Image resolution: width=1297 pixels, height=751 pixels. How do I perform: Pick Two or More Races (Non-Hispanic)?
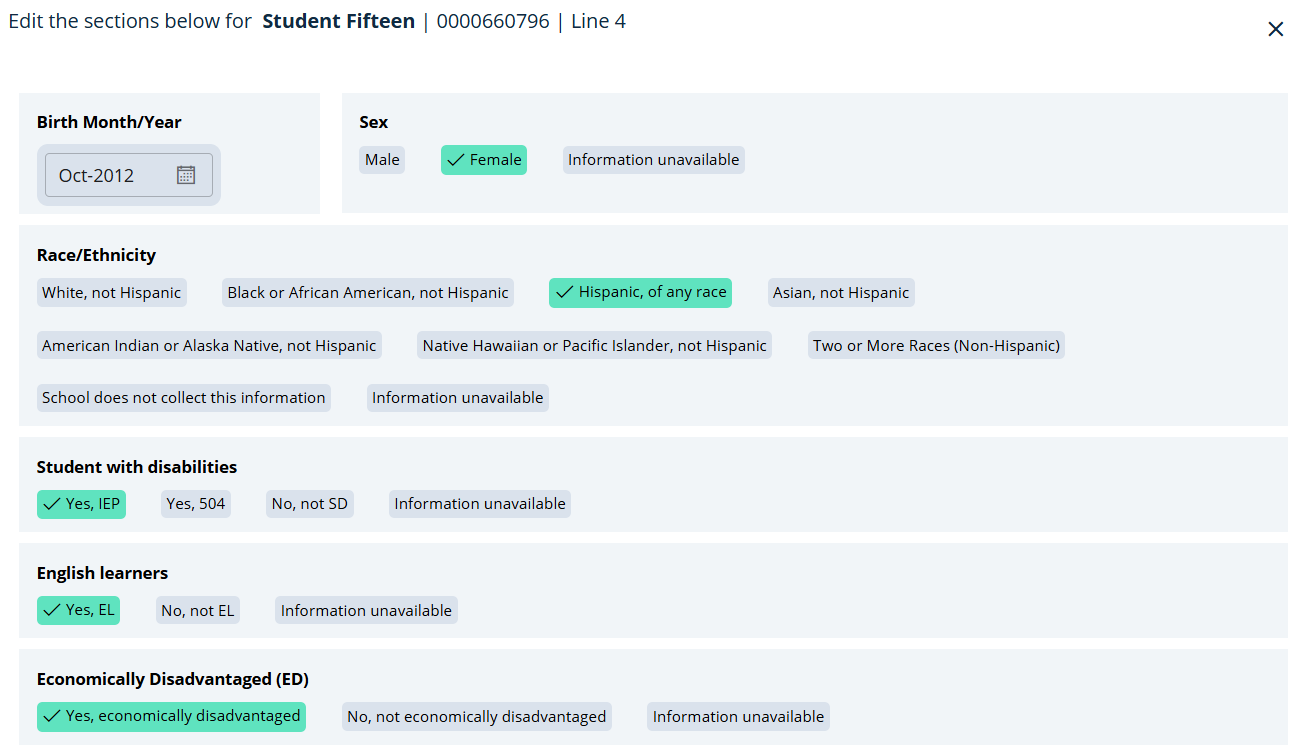(x=936, y=346)
